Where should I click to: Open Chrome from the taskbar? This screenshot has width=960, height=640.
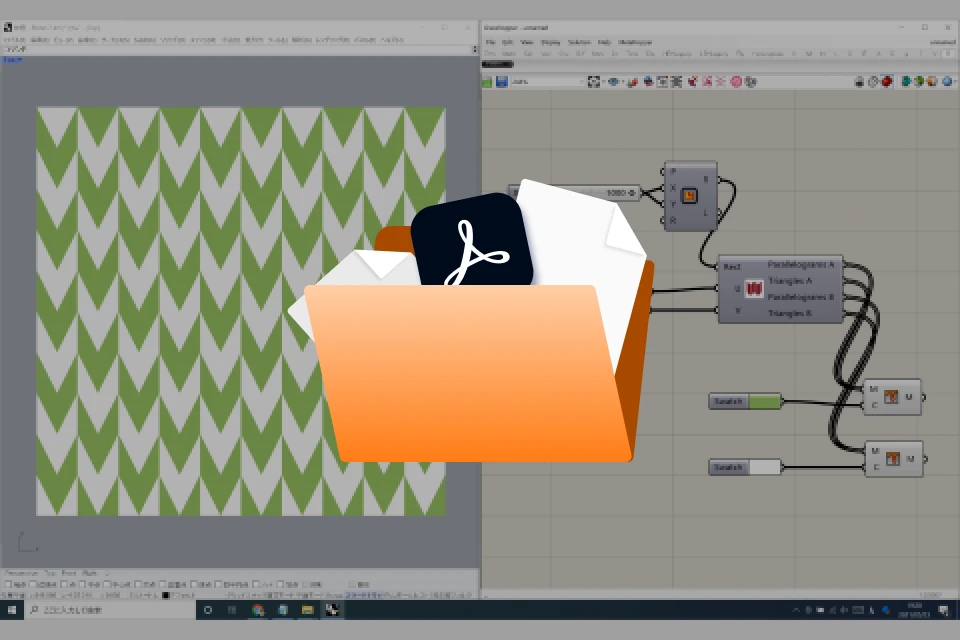tap(258, 610)
